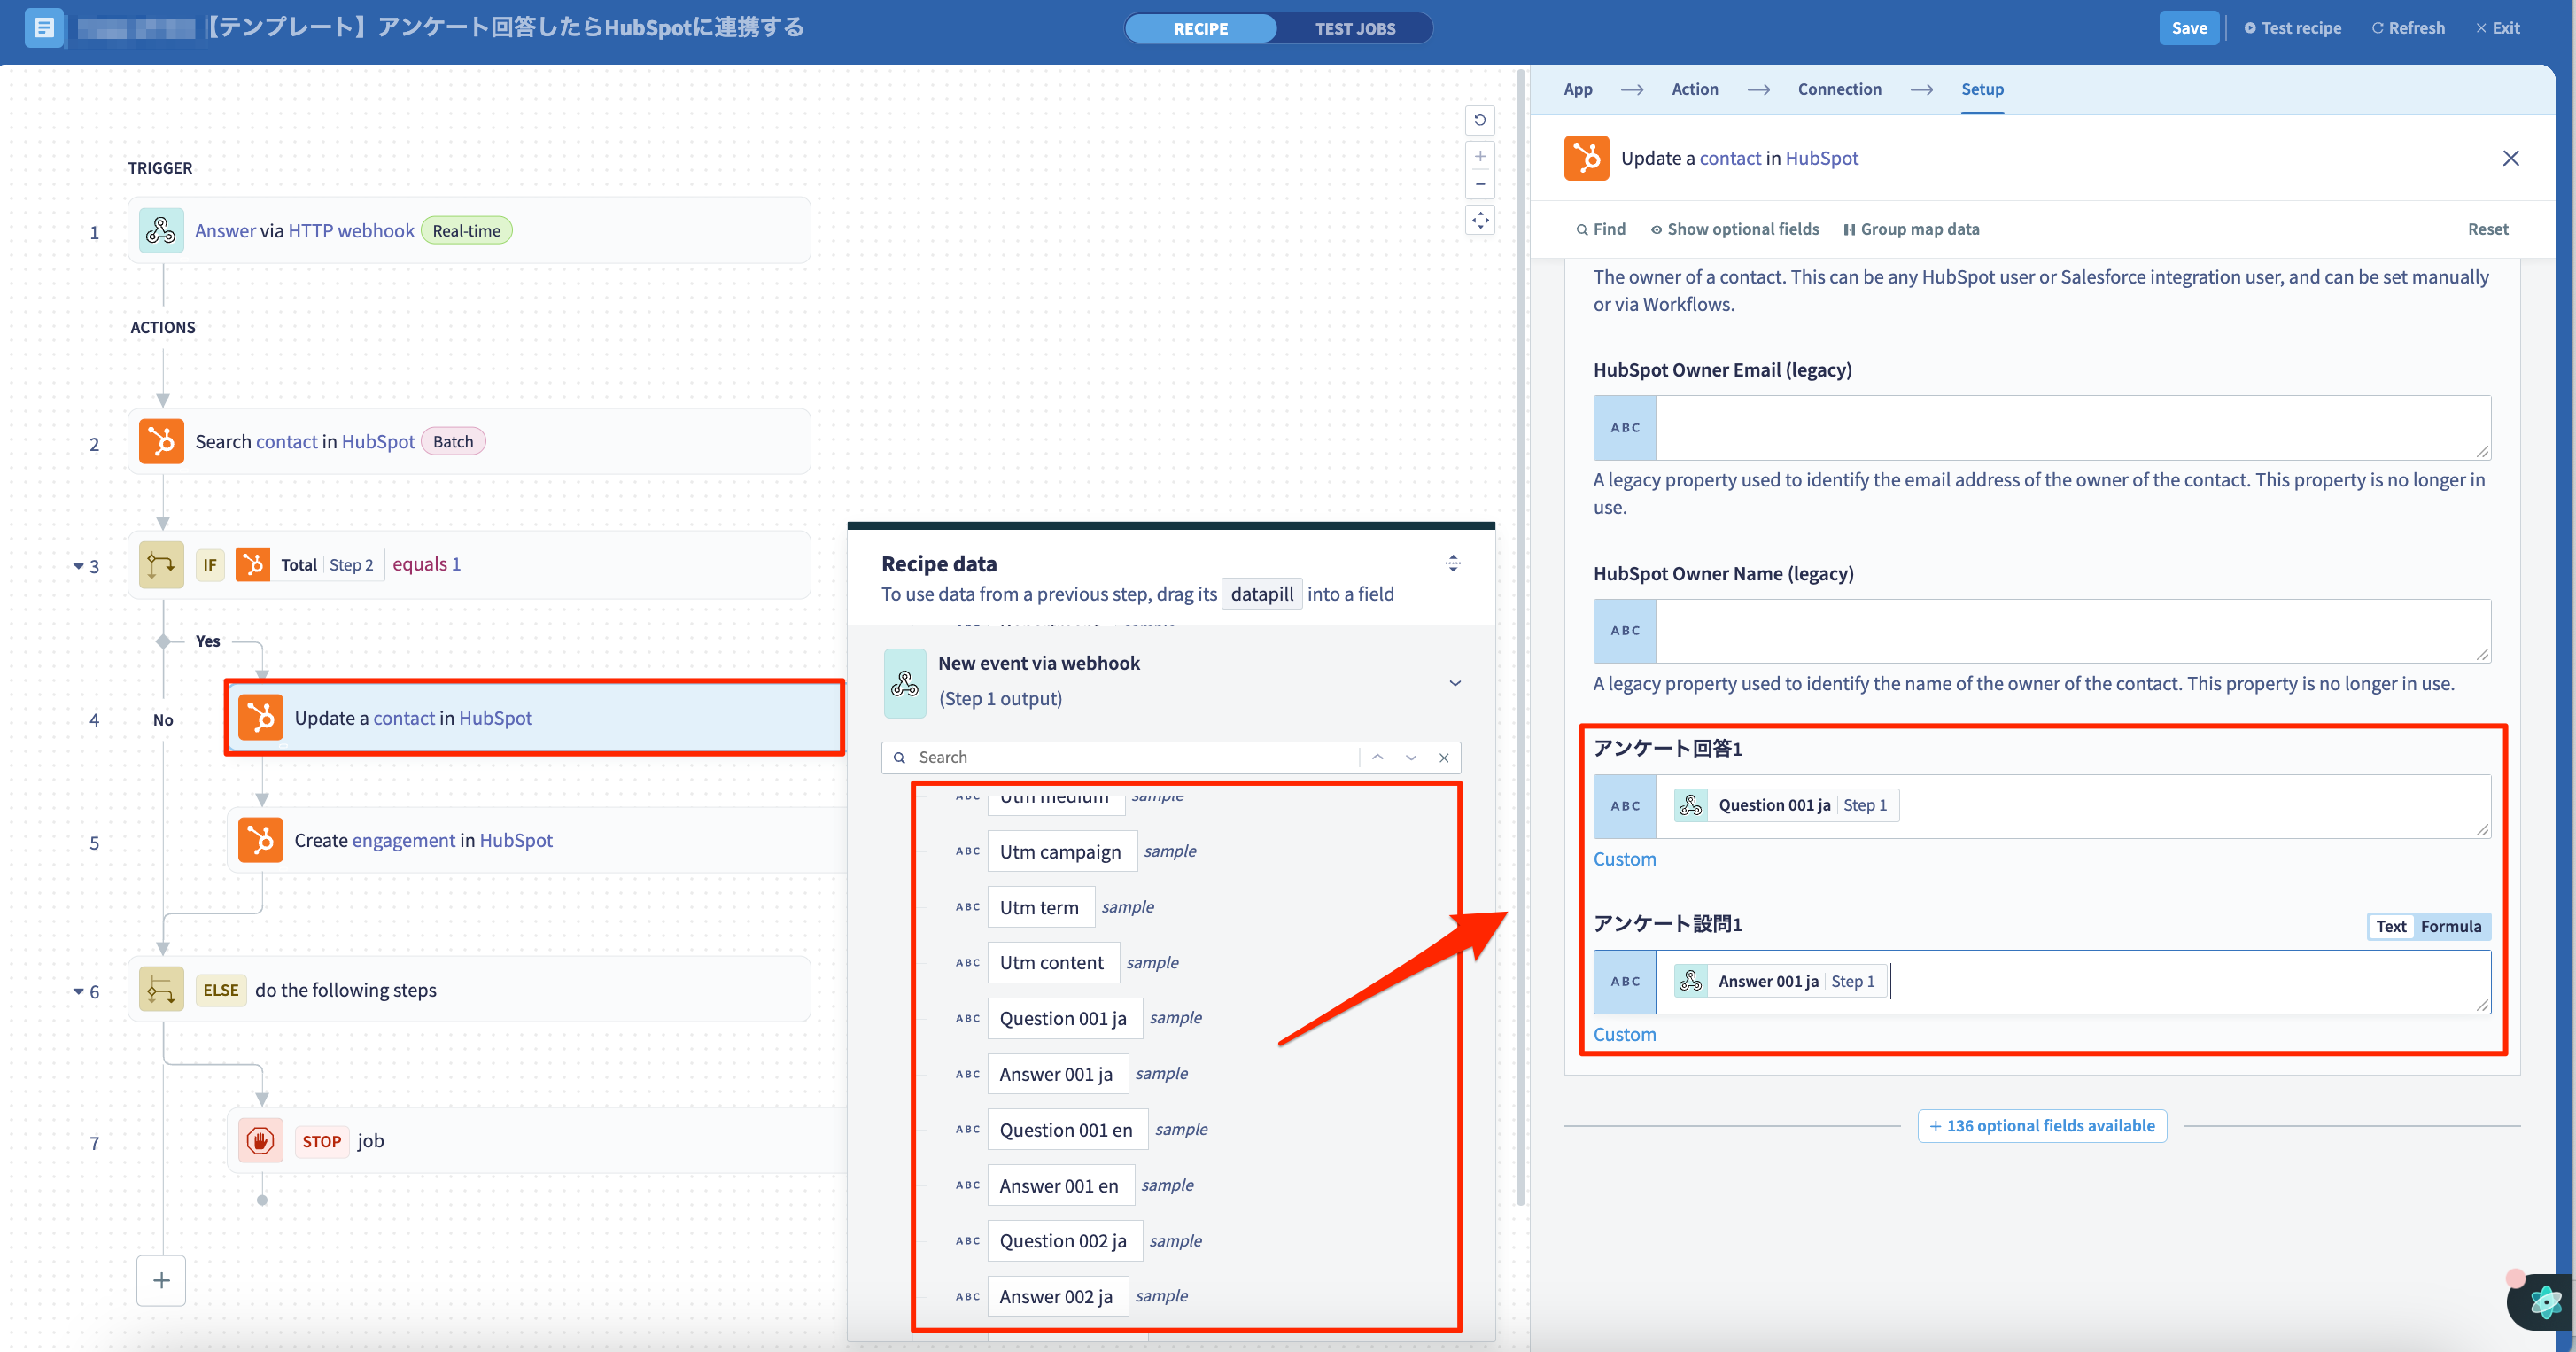Show optional fields in setup panel
The height and width of the screenshot is (1352, 2576).
pyautogui.click(x=1735, y=229)
